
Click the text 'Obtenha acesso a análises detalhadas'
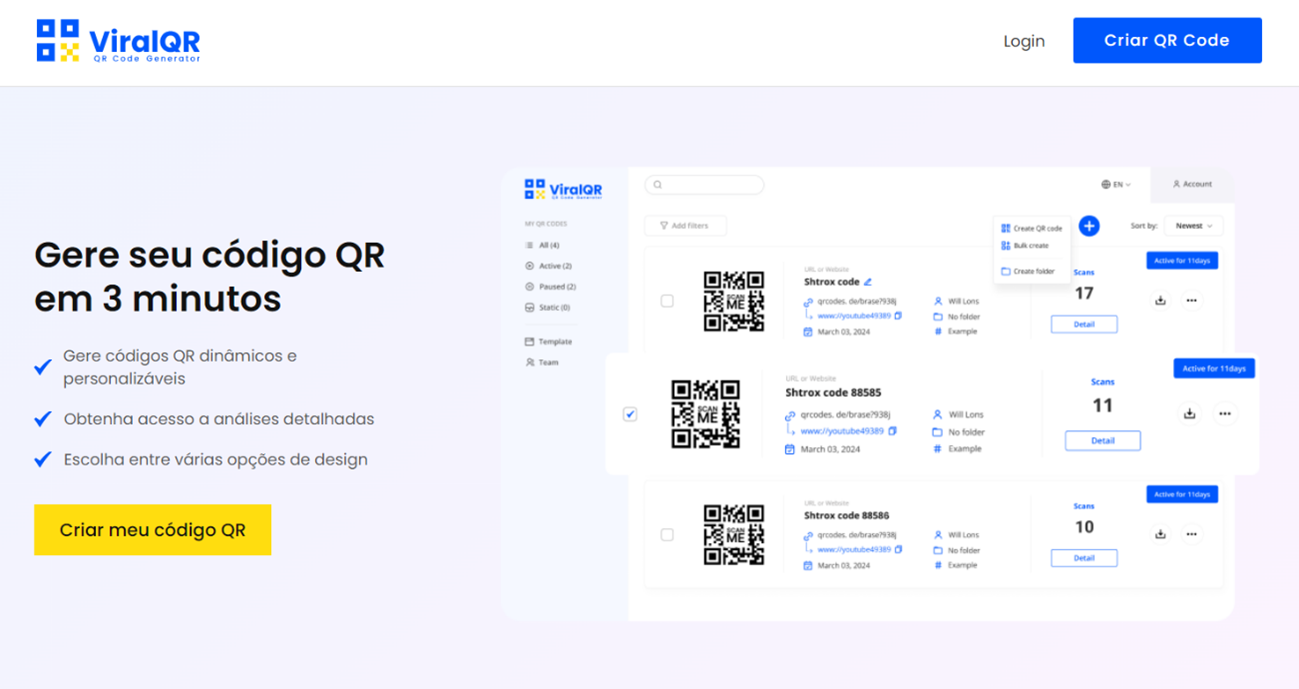click(219, 419)
